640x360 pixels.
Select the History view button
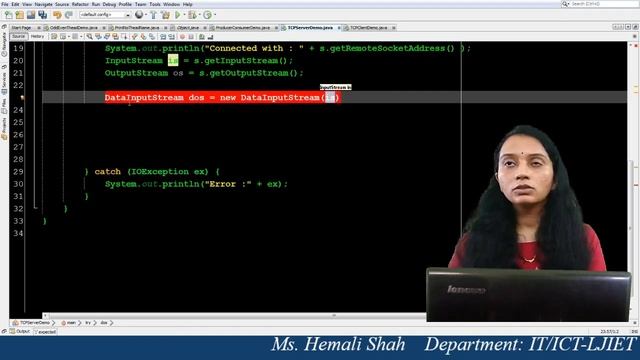(x=37, y=37)
